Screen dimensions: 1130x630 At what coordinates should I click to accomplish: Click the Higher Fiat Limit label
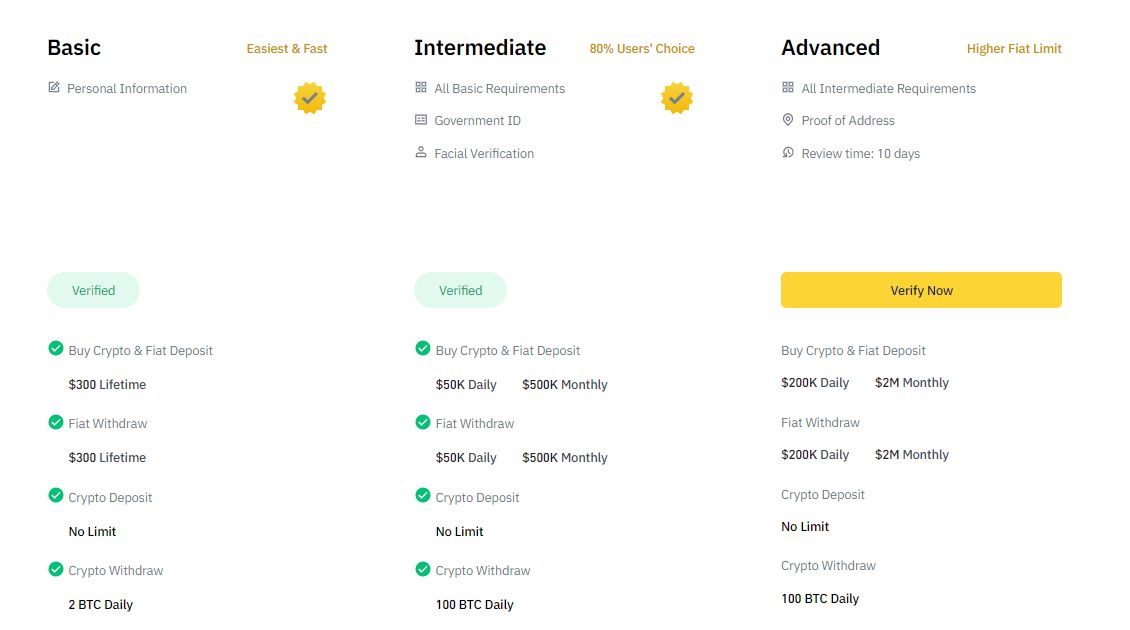[x=1014, y=48]
